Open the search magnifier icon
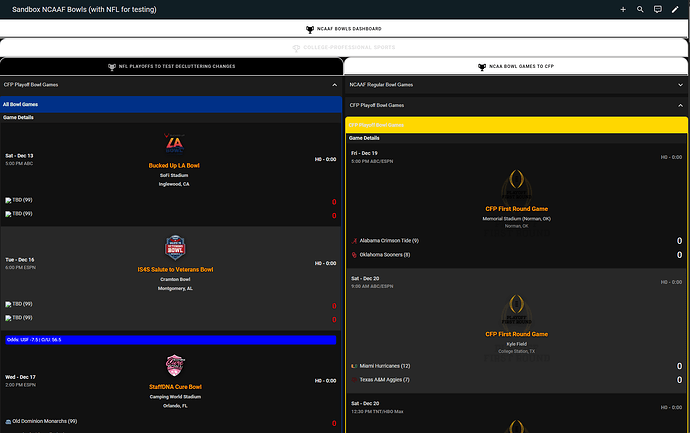The height and width of the screenshot is (433, 690). pos(640,9)
